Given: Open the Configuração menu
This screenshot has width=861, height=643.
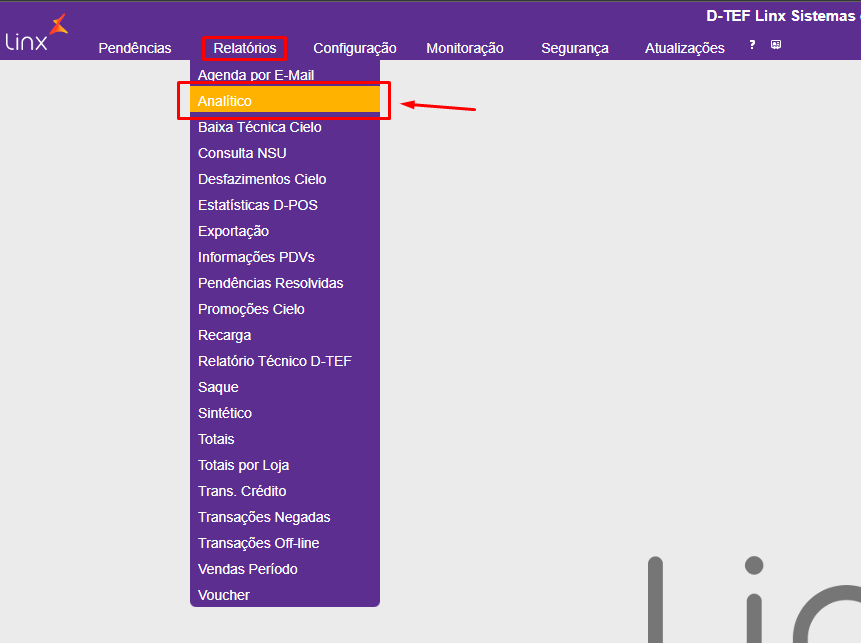Looking at the screenshot, I should click(355, 48).
